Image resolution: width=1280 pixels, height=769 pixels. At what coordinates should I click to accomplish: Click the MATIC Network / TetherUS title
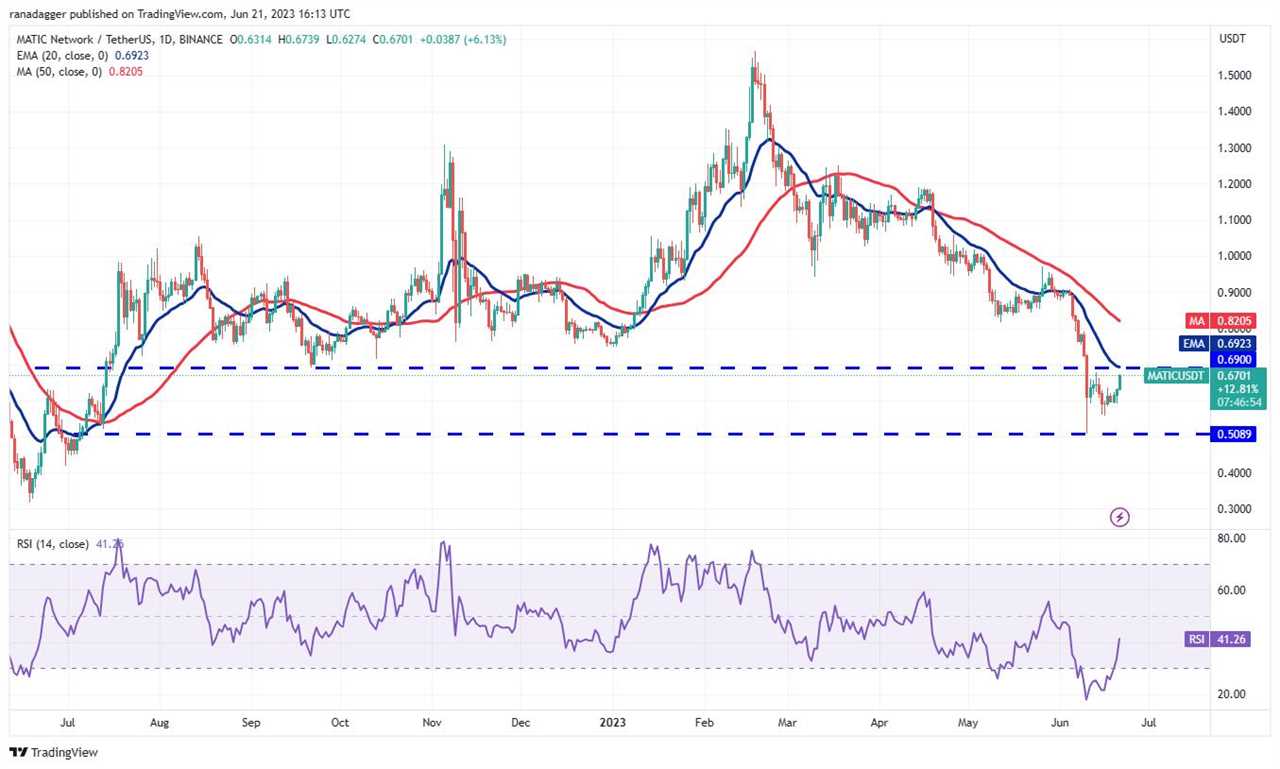pos(82,39)
